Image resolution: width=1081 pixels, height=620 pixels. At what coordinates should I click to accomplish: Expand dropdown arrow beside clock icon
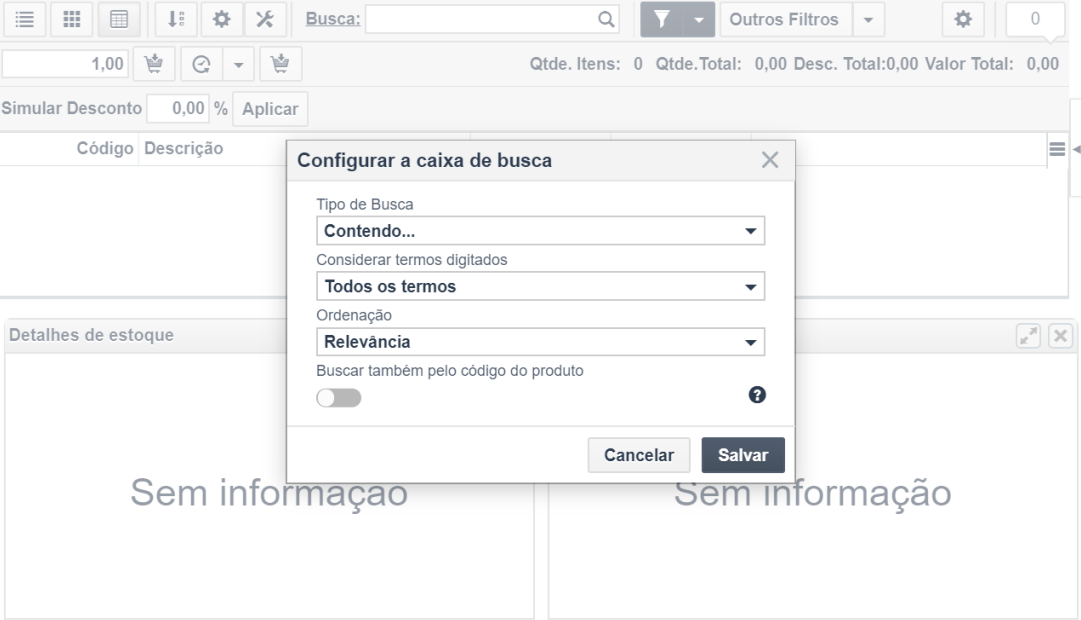pyautogui.click(x=239, y=64)
